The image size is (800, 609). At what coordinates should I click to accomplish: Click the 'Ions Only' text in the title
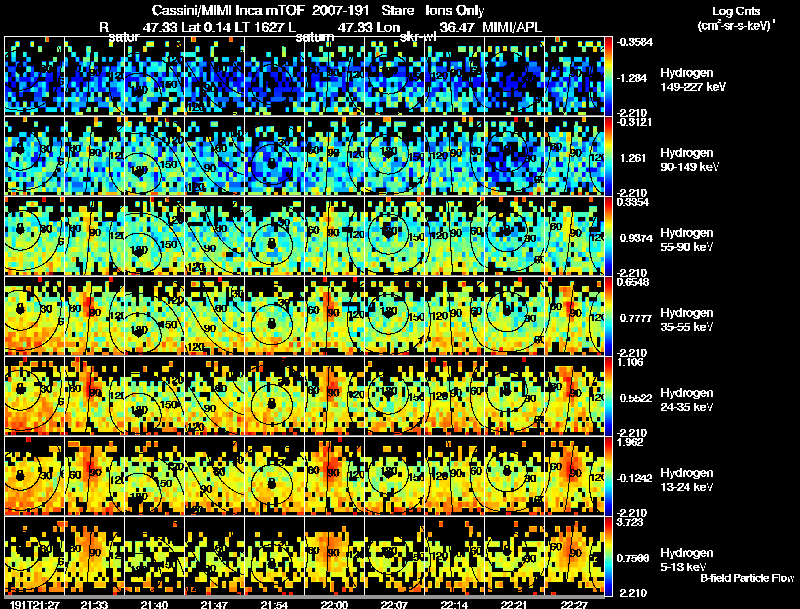(455, 10)
